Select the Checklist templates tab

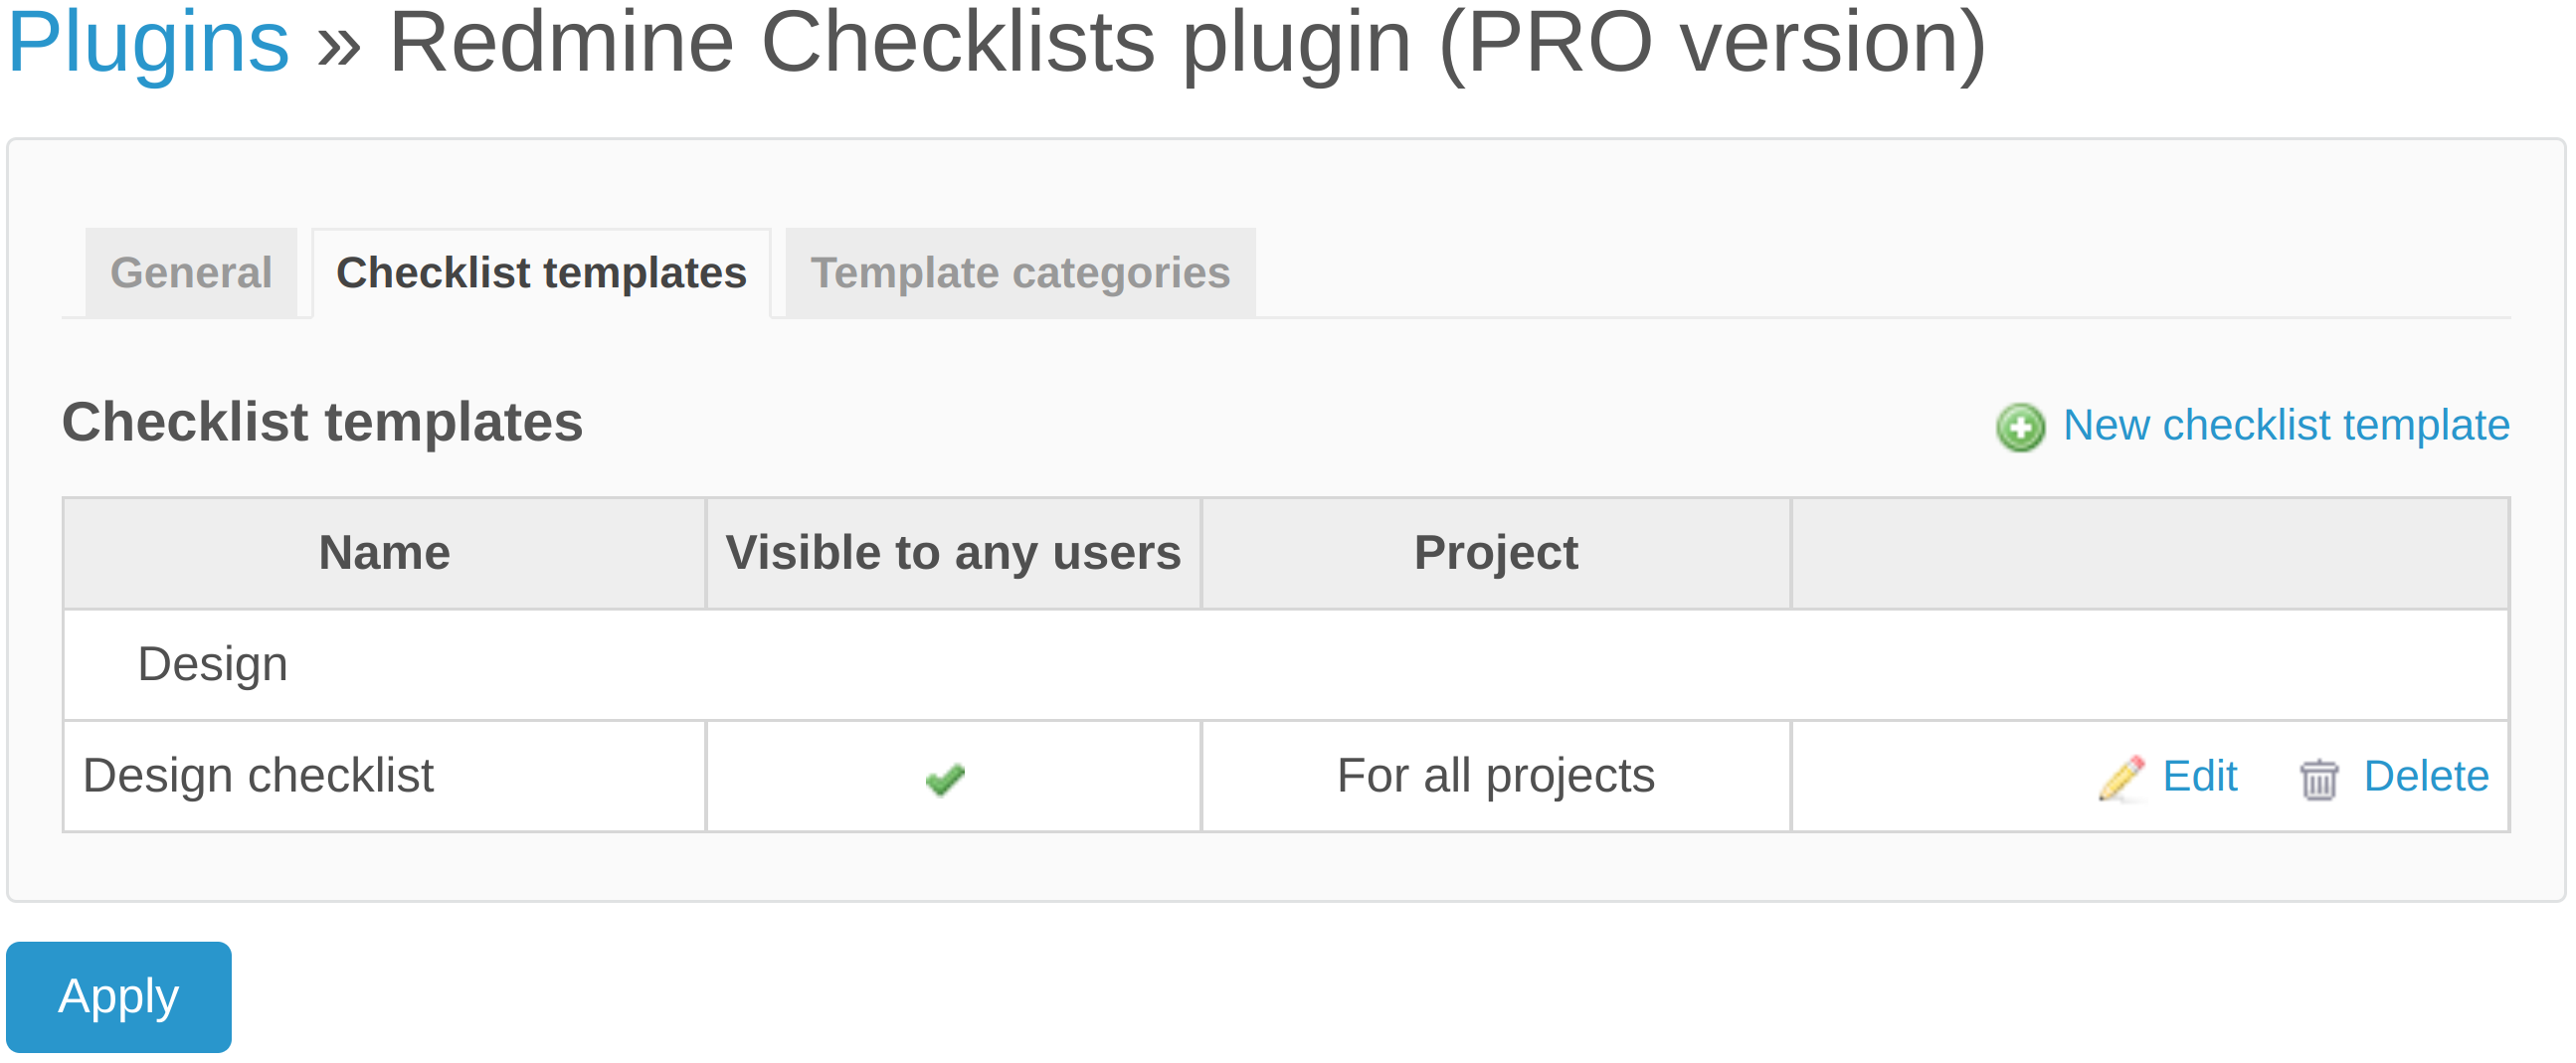539,271
